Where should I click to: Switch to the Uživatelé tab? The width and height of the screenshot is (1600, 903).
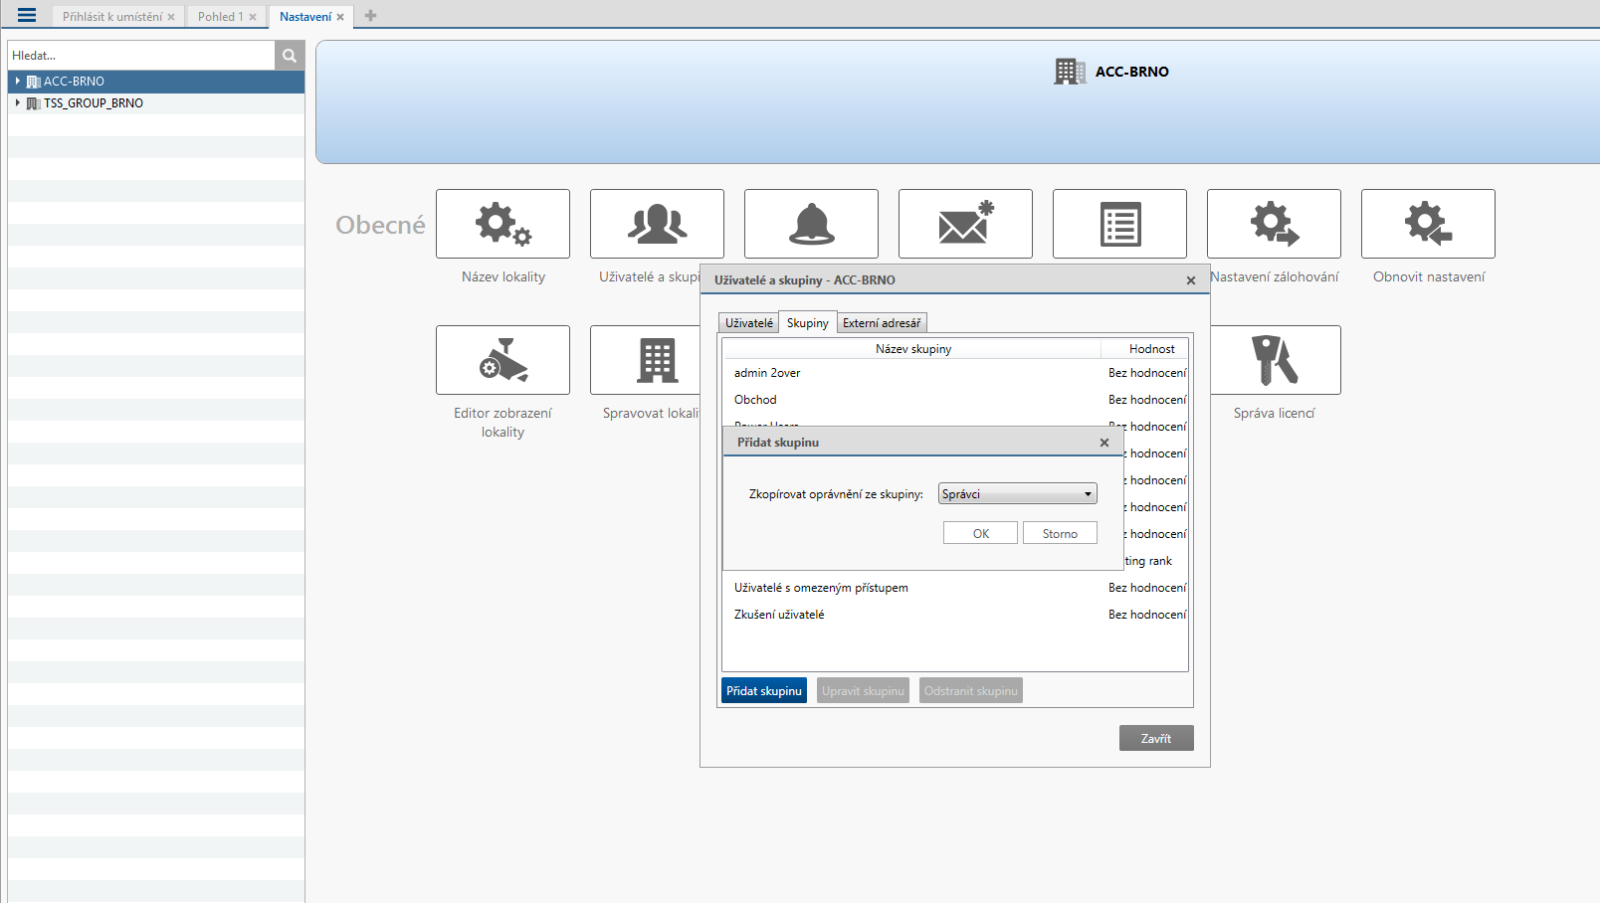(x=748, y=323)
